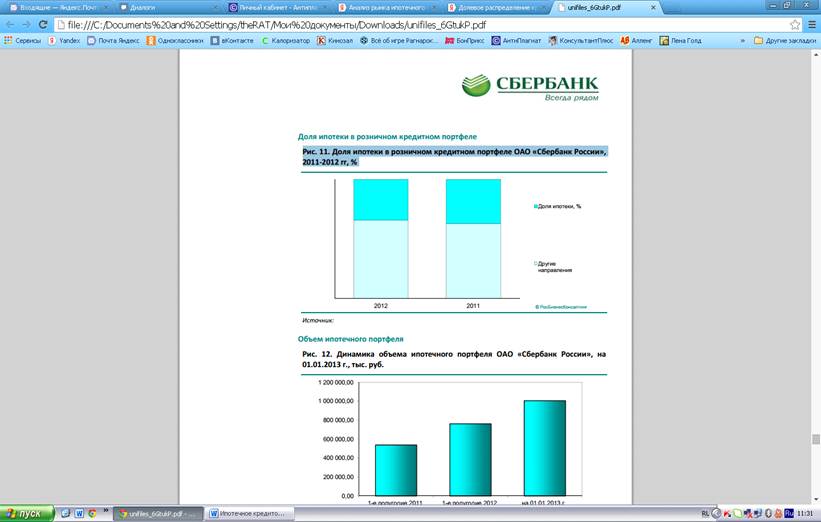
Task: Expand hidden bookmarks with the chevron
Action: click(742, 40)
